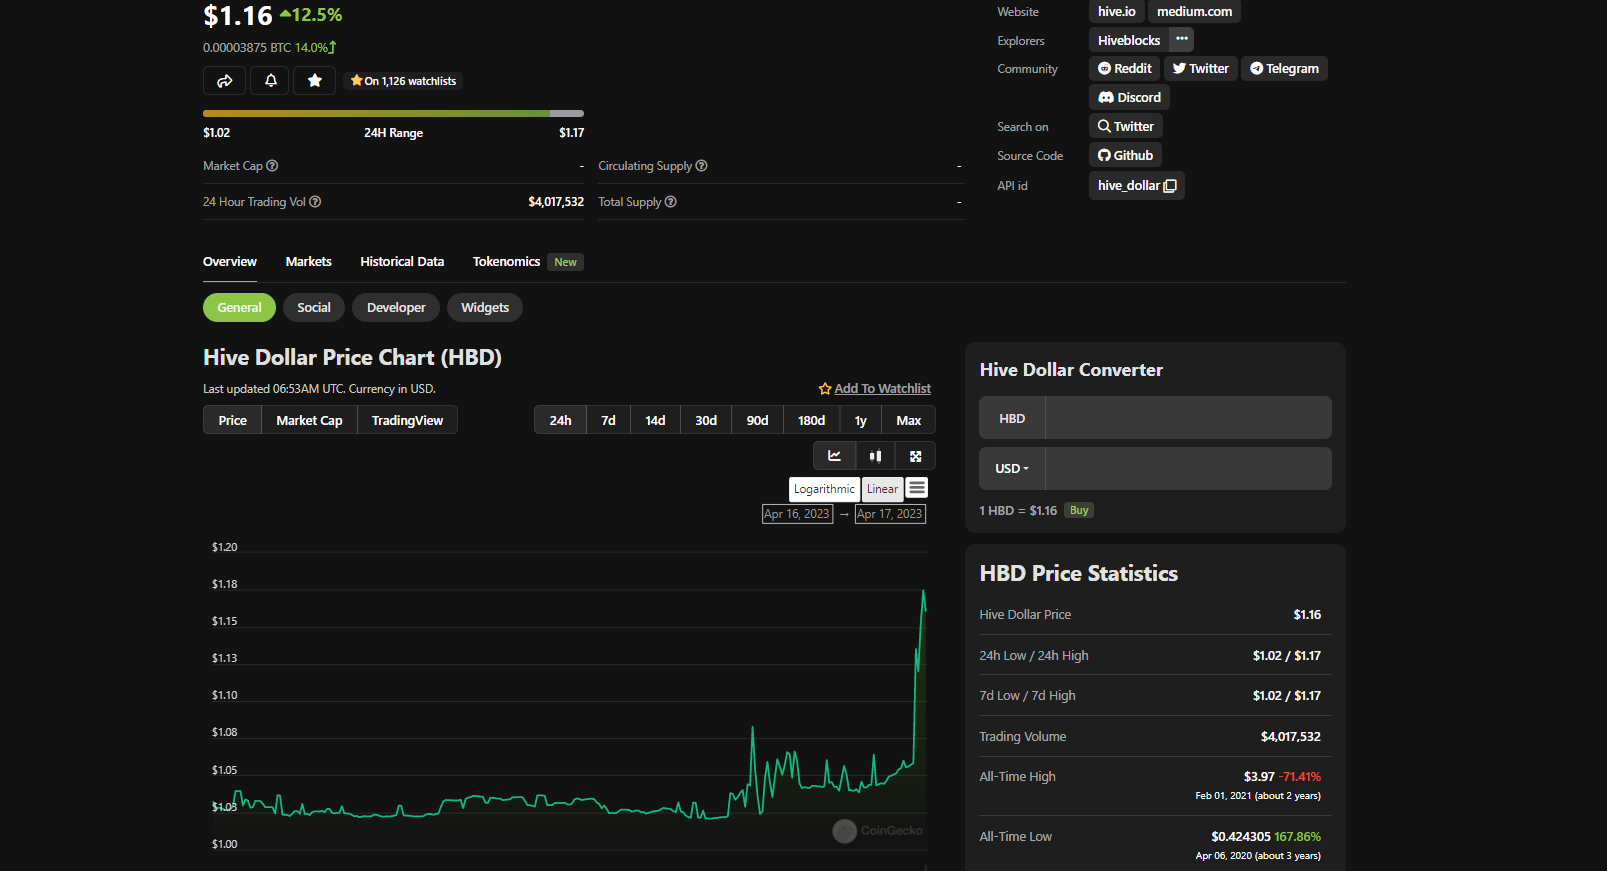Click the HBD amount input field
This screenshot has width=1607, height=871.
pyautogui.click(x=1188, y=418)
